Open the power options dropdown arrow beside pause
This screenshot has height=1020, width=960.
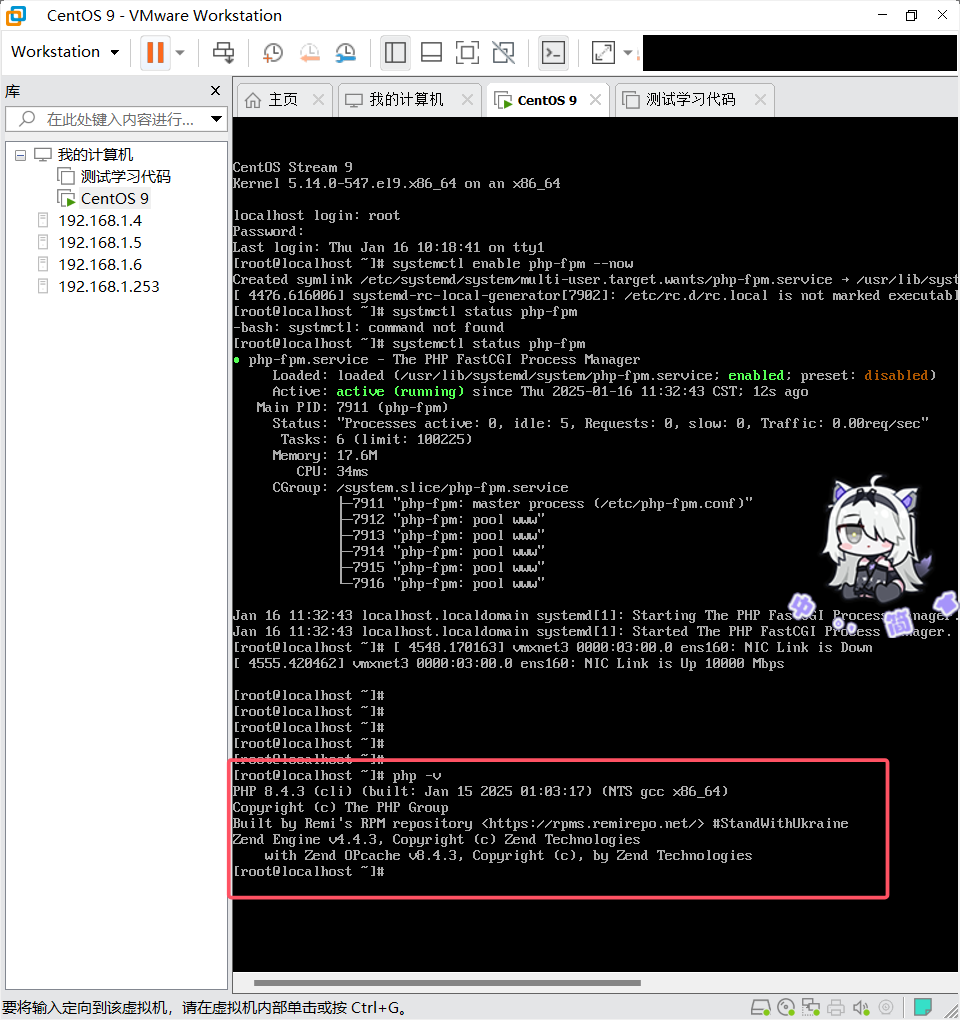180,53
